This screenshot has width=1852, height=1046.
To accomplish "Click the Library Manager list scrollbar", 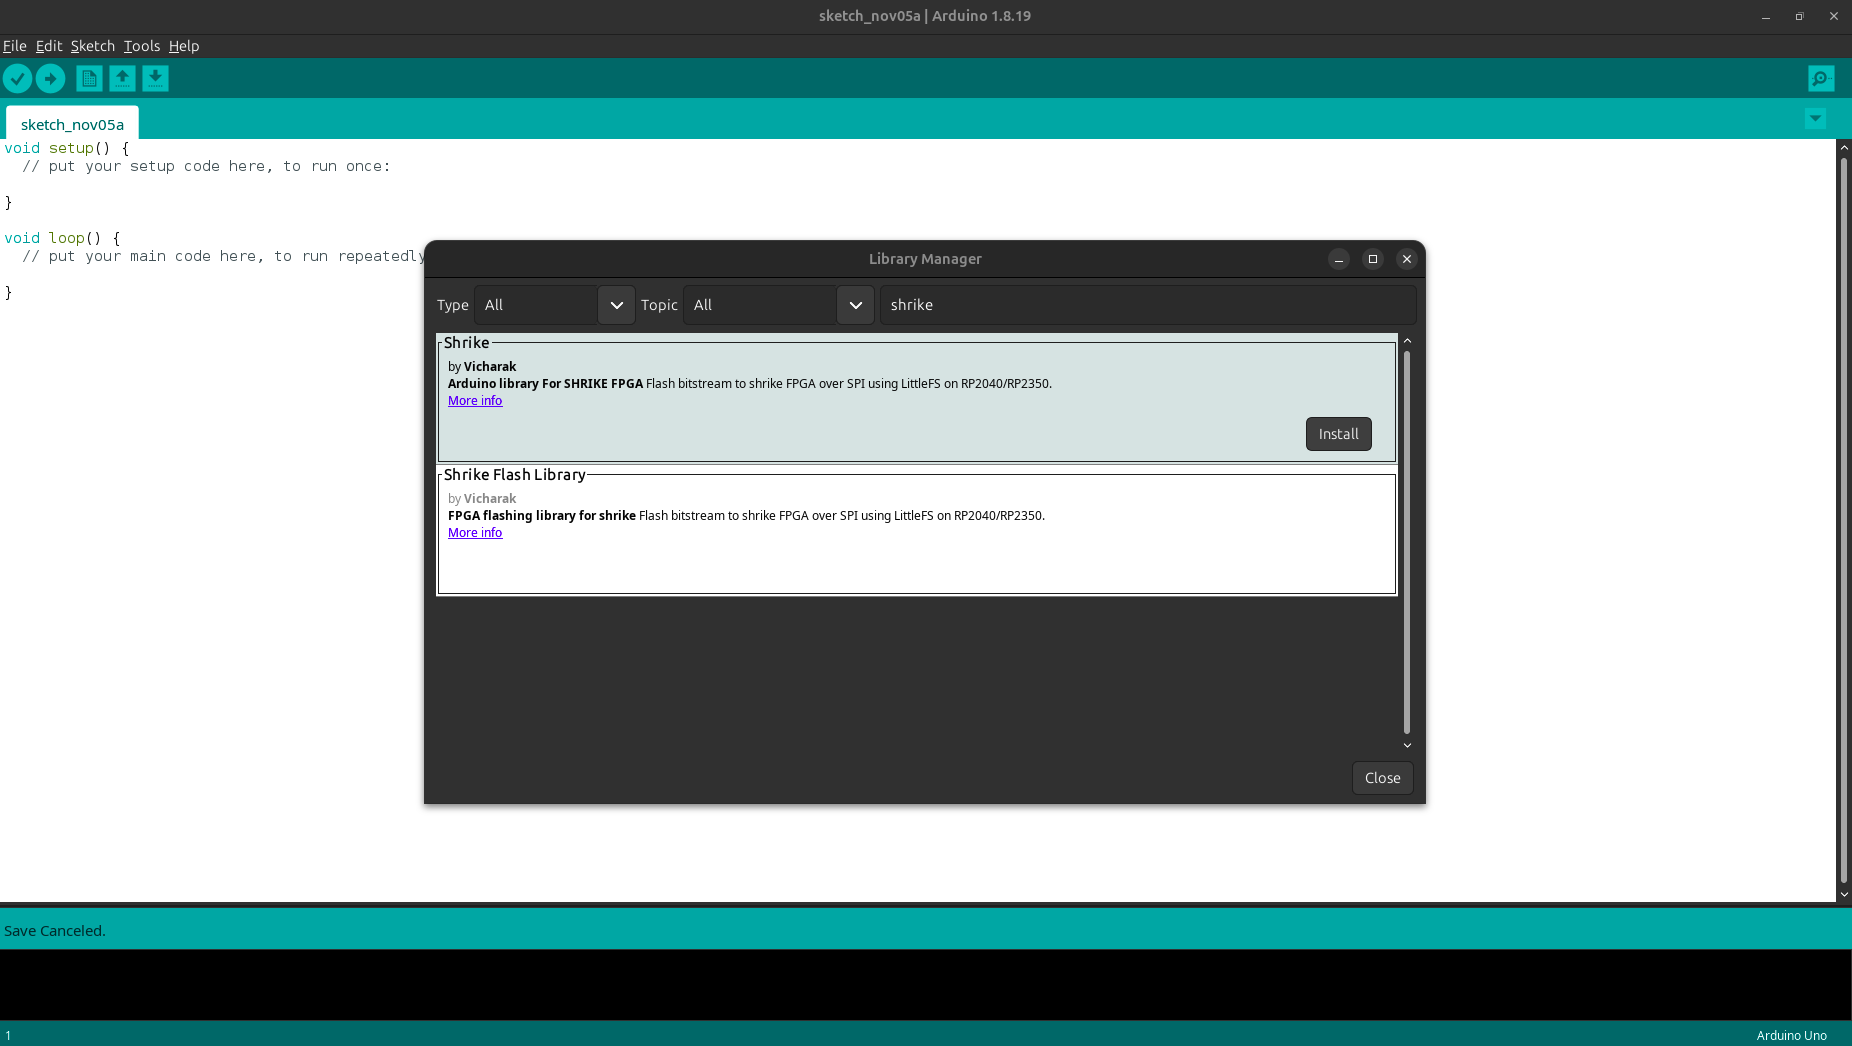I will tap(1407, 542).
